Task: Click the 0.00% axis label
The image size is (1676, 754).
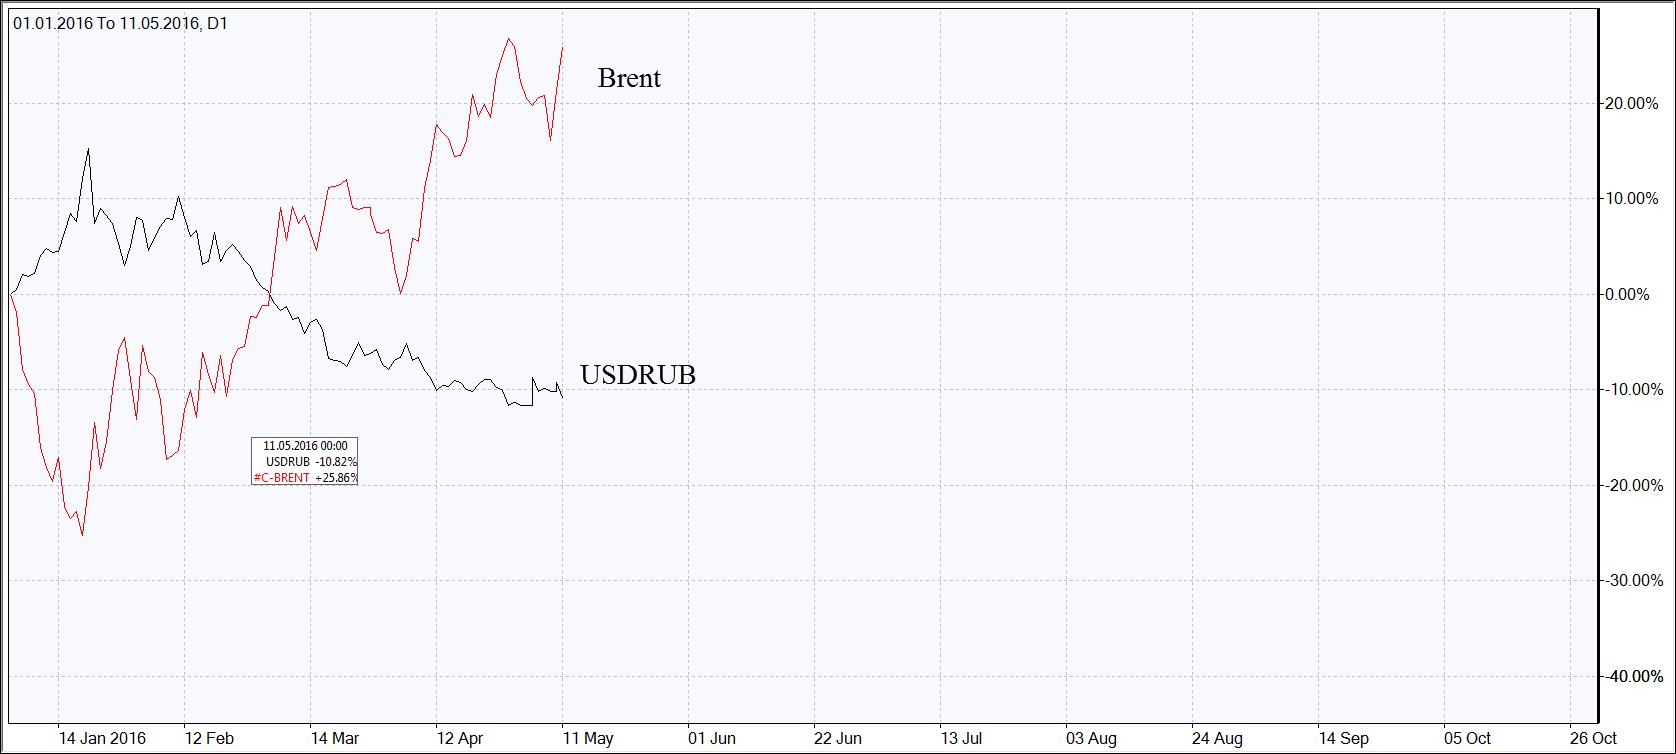Action: [x=1627, y=295]
